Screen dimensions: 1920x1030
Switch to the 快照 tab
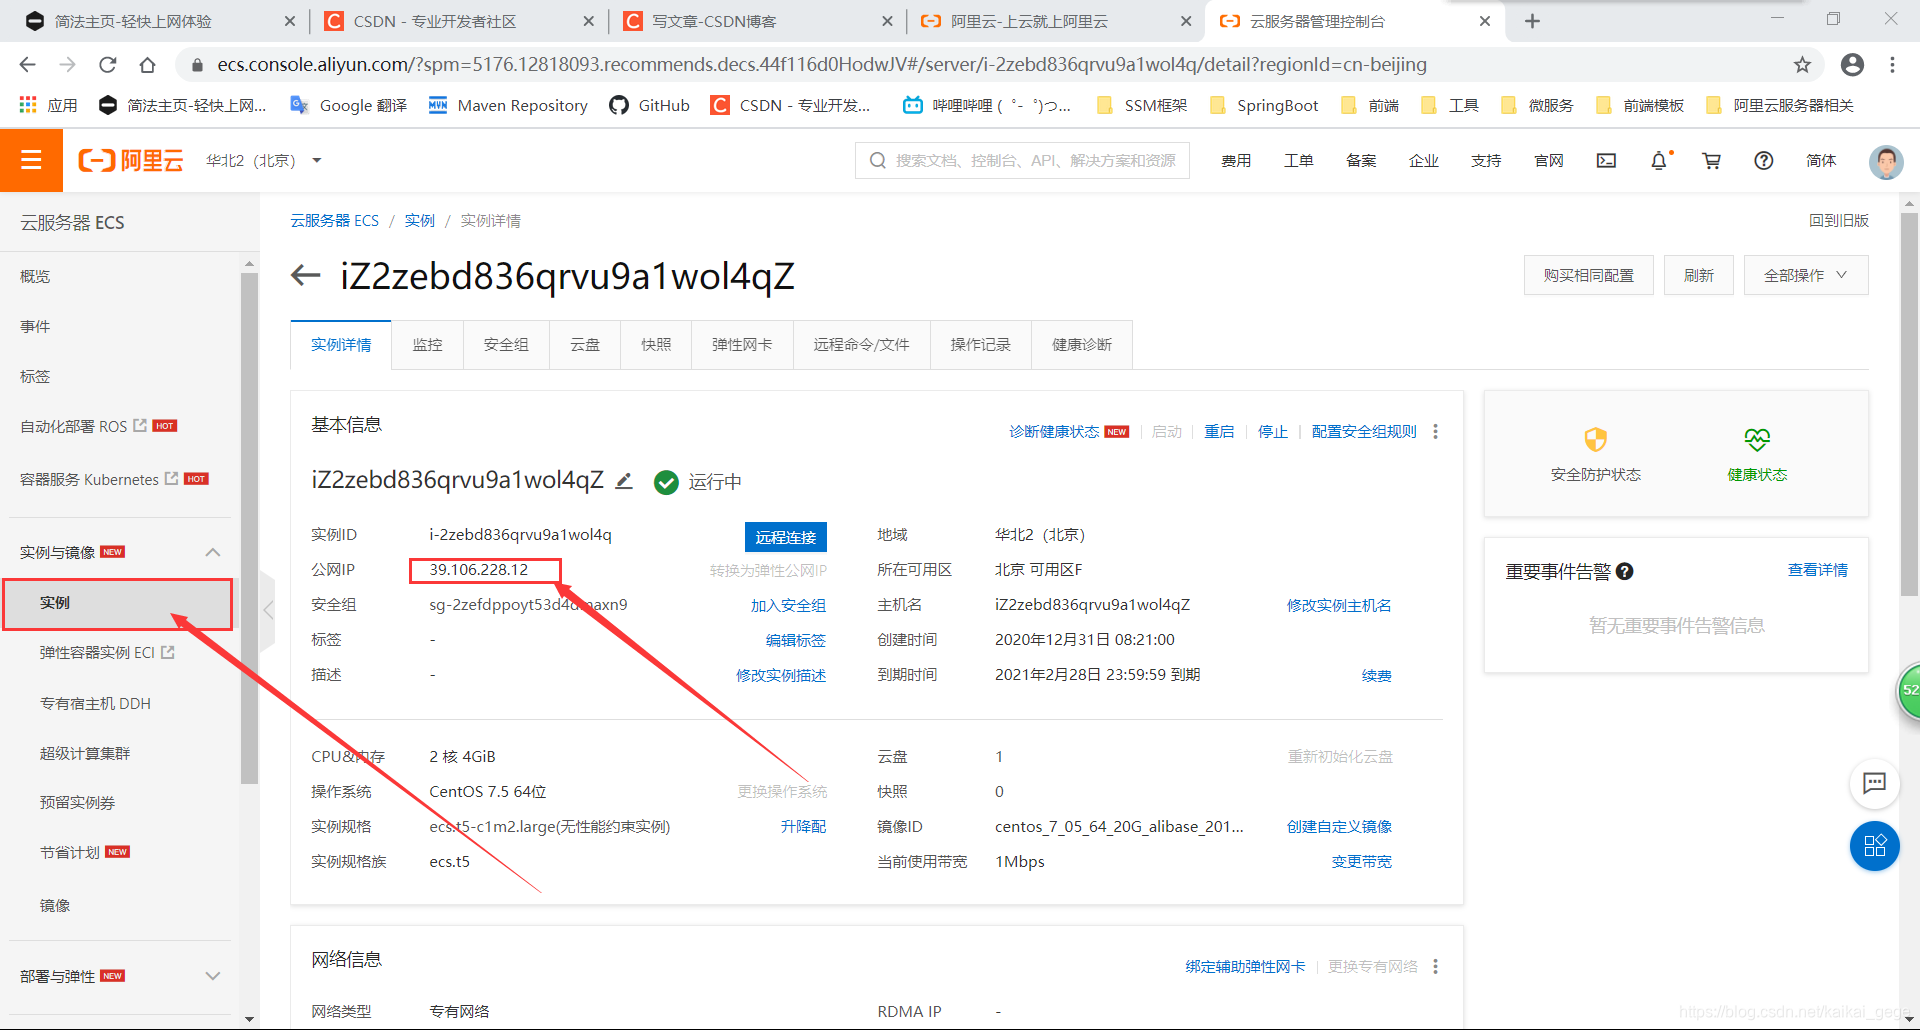[656, 344]
